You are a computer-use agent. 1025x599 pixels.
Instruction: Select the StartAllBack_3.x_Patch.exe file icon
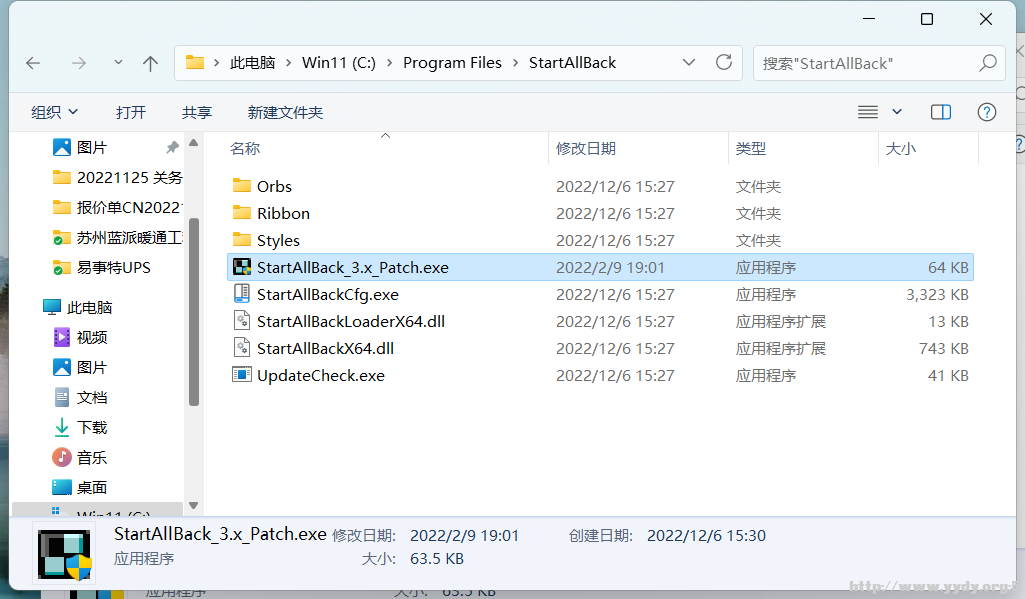coord(242,267)
